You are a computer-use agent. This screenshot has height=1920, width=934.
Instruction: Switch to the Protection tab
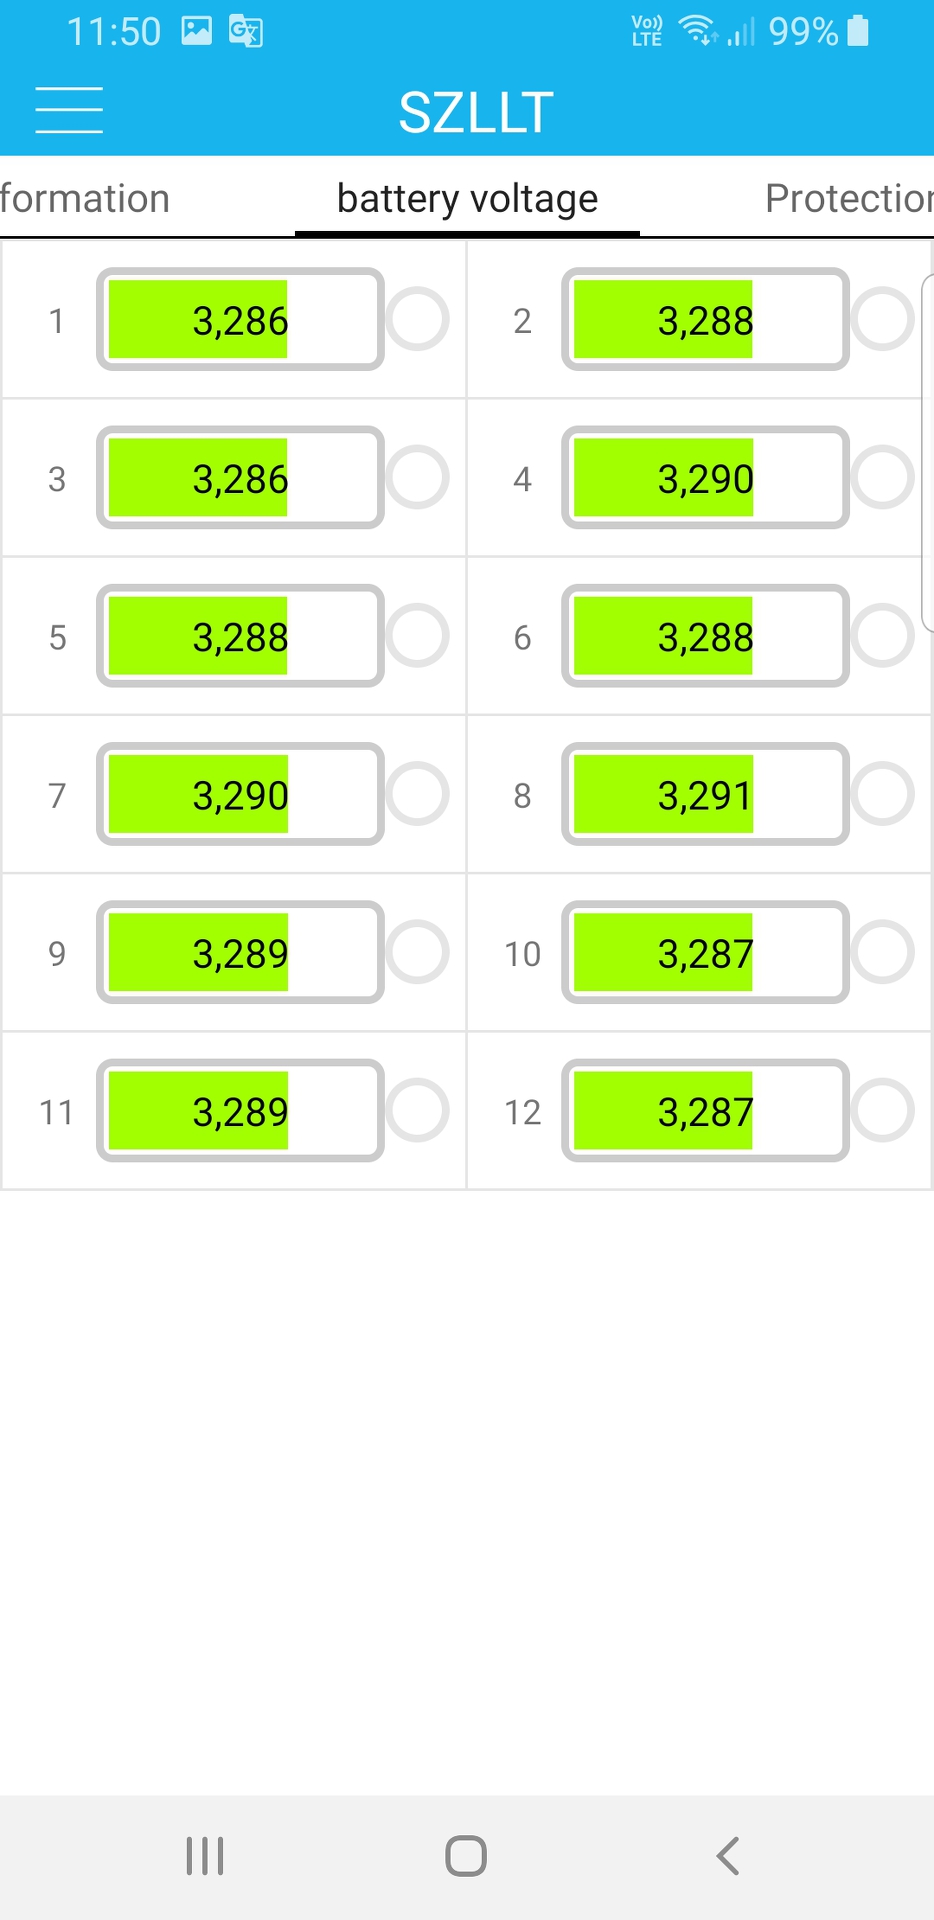[848, 198]
